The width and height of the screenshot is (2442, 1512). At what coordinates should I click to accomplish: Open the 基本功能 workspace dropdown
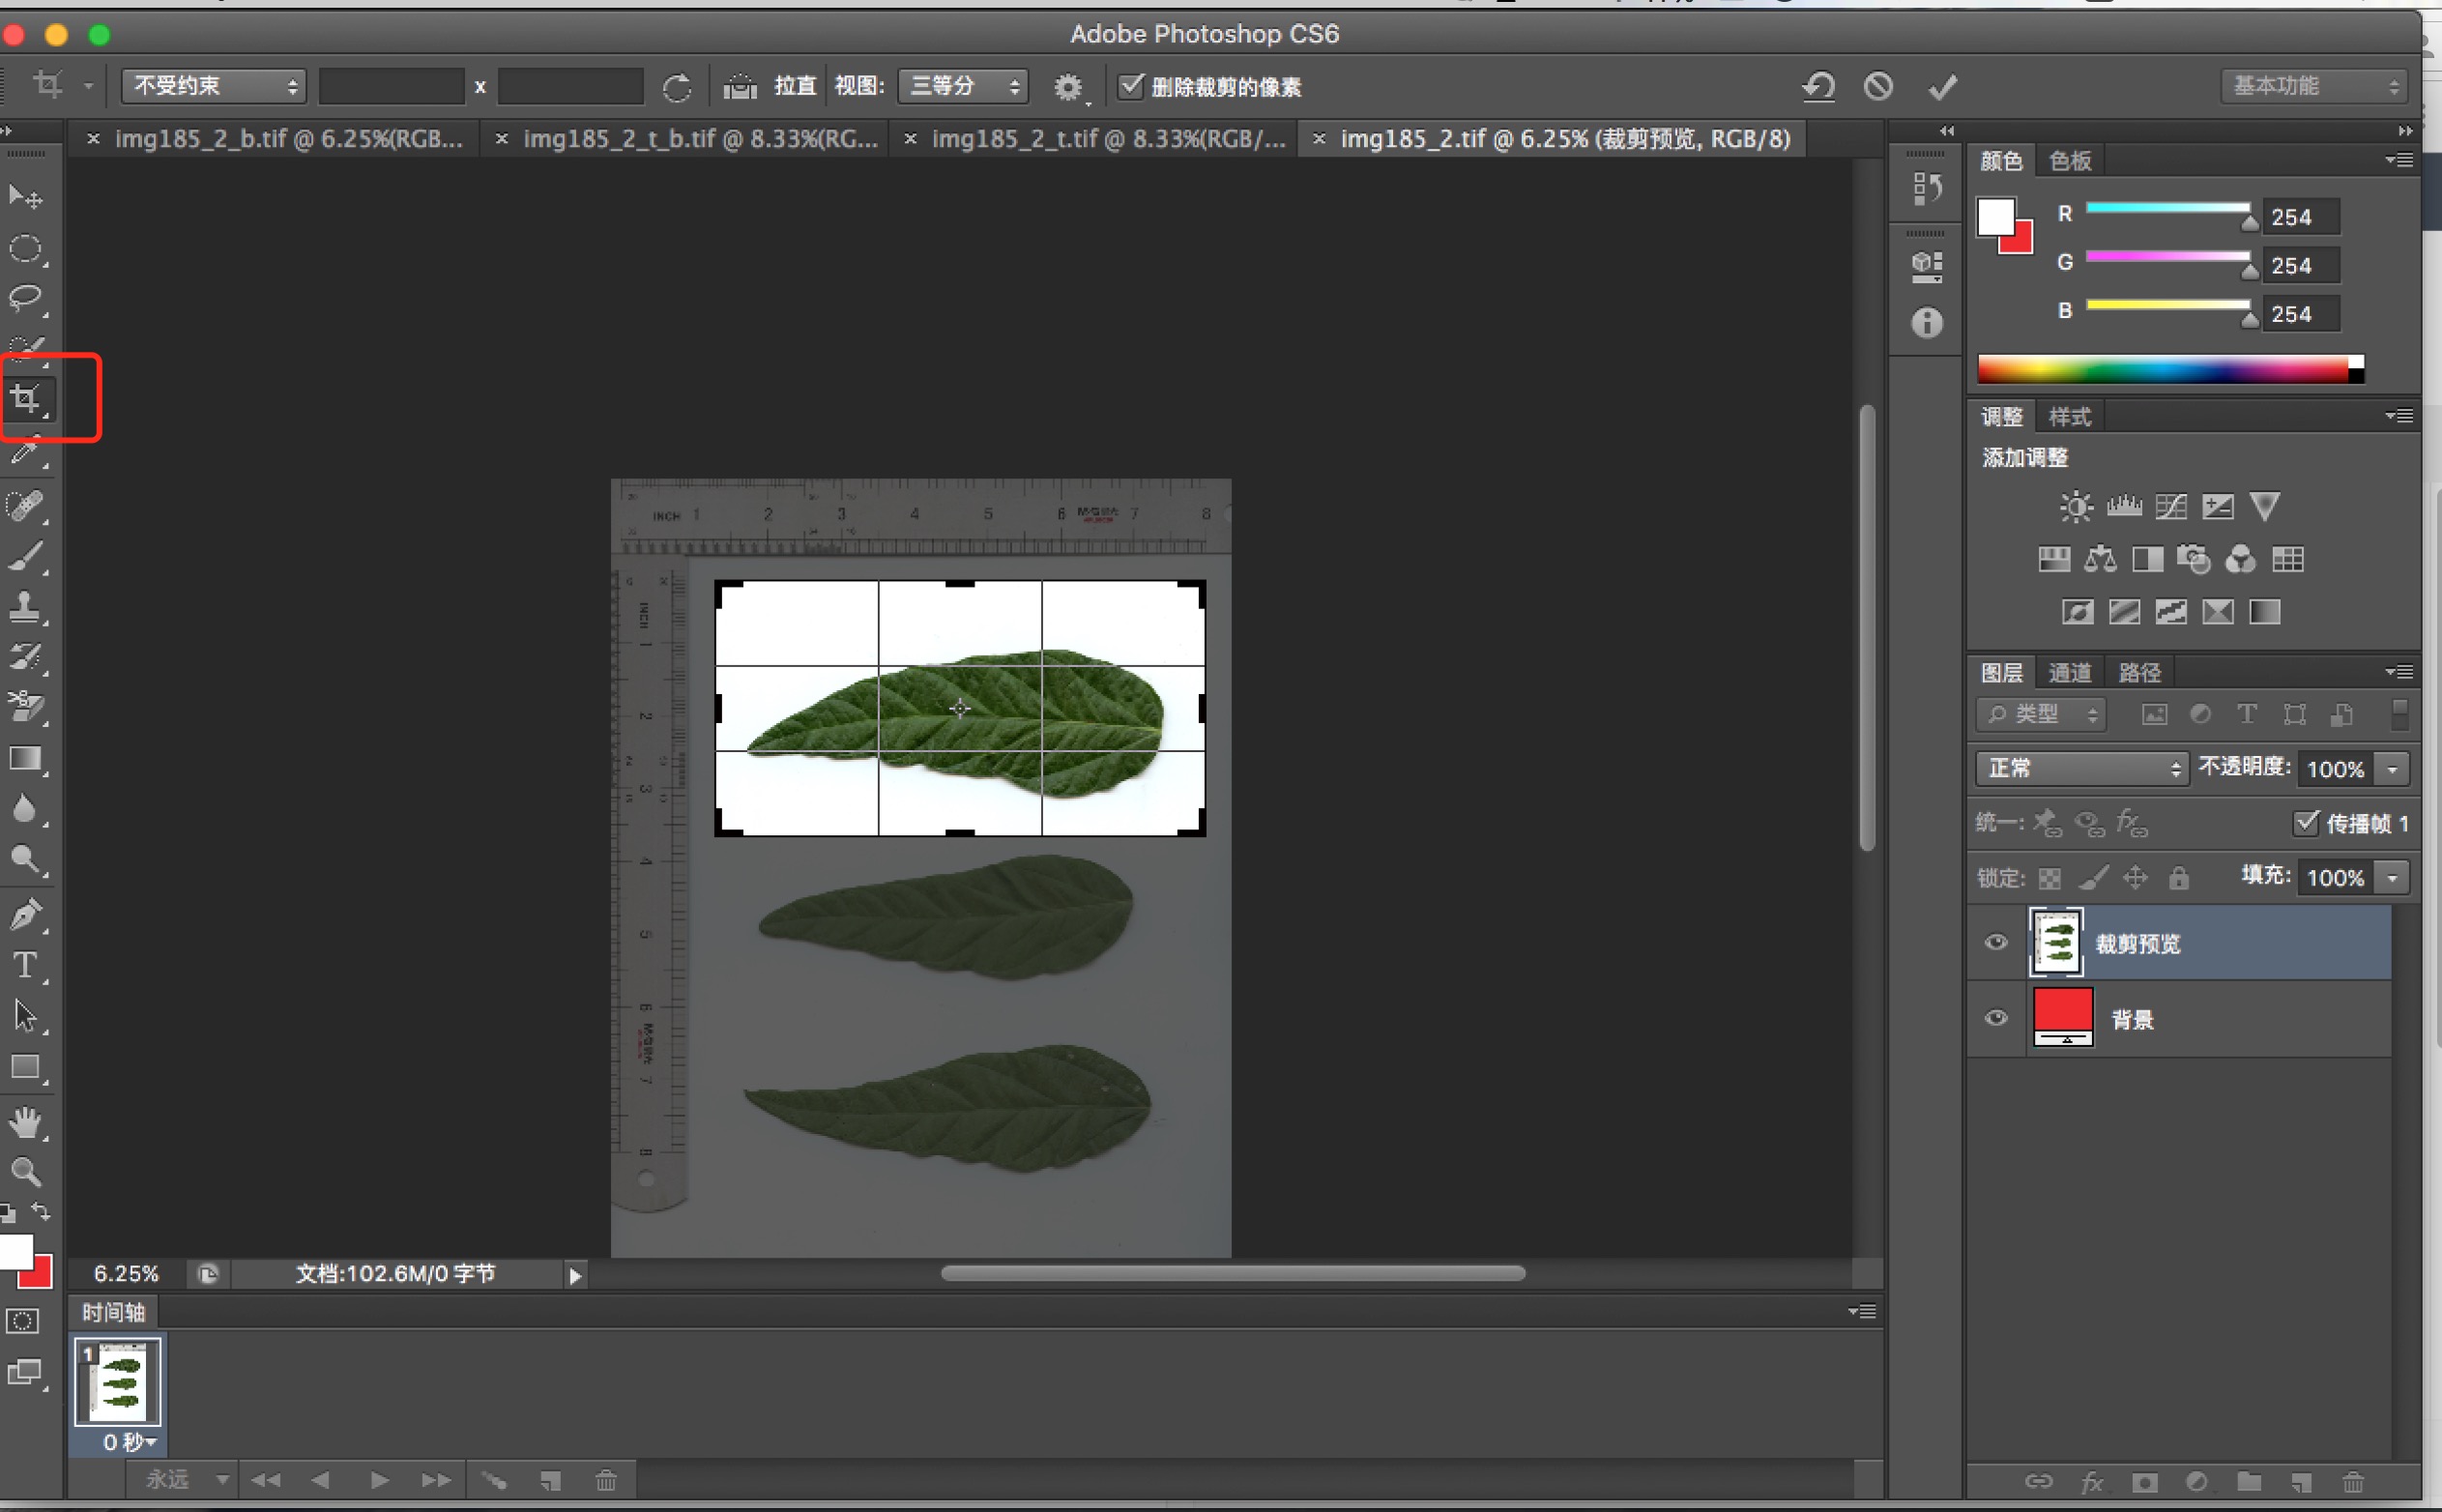pyautogui.click(x=2314, y=86)
